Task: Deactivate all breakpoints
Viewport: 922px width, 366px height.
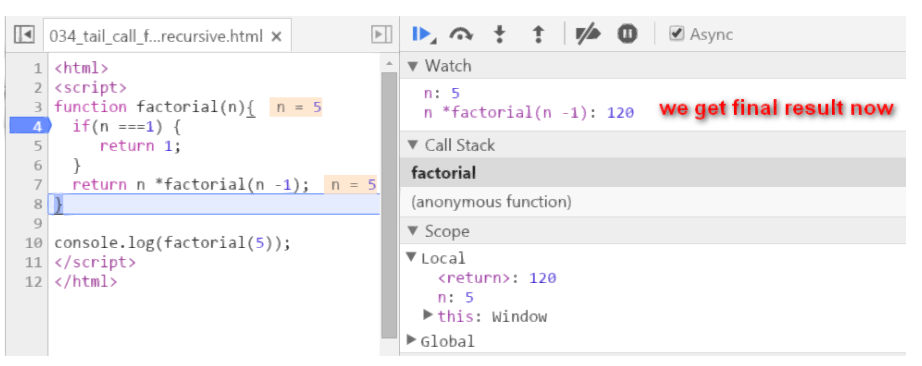Action: click(x=587, y=35)
